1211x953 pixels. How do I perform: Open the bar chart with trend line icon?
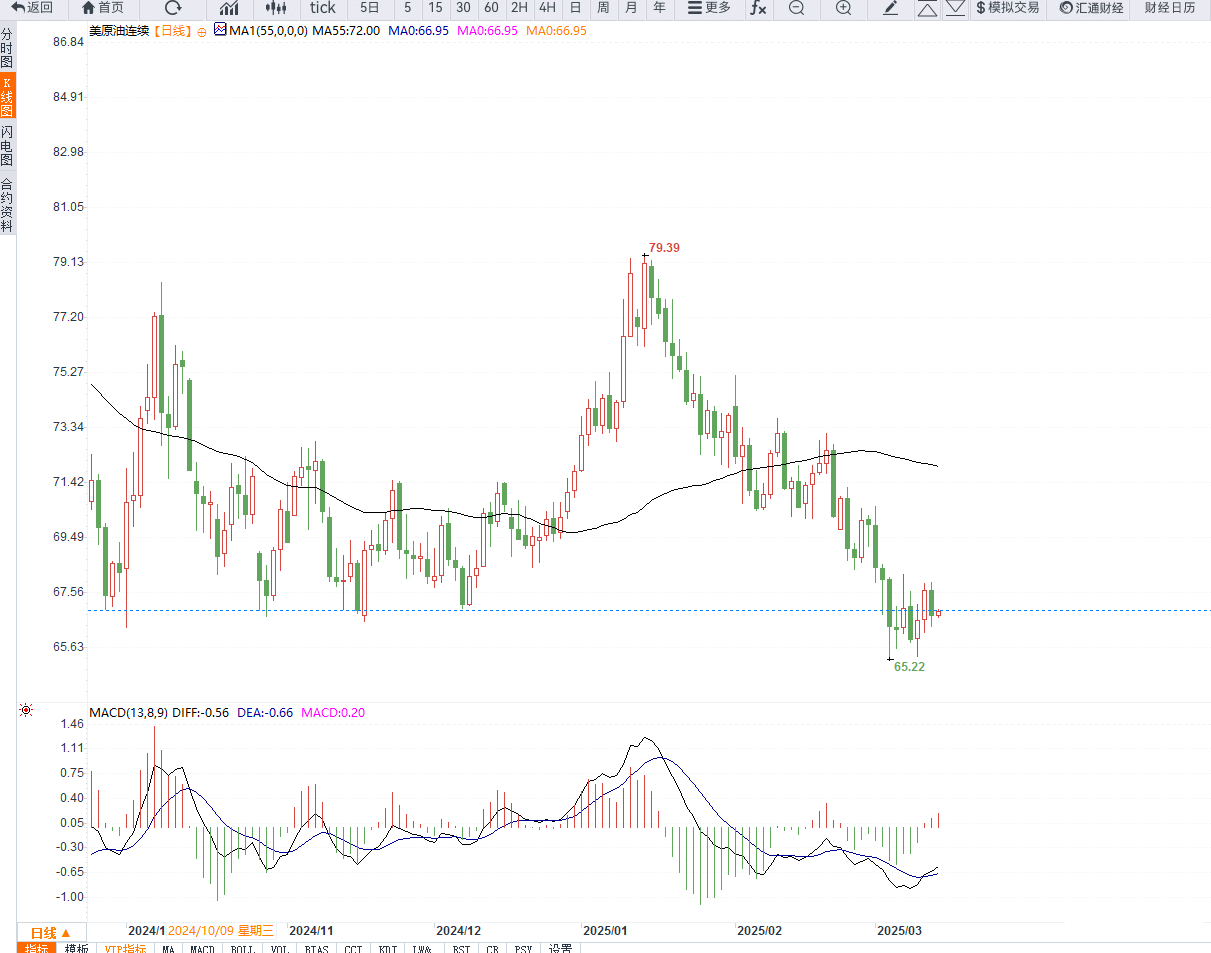coord(229,8)
